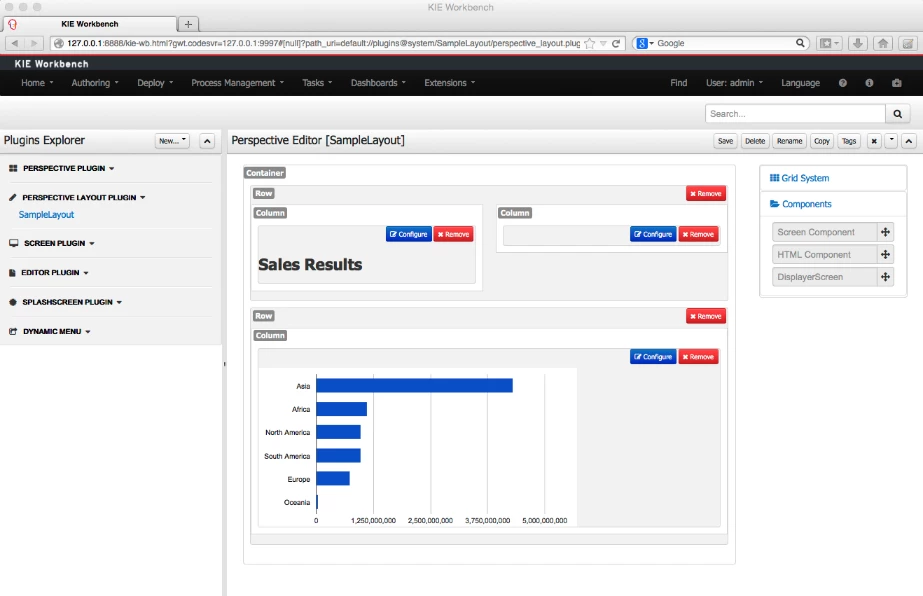Viewport: 923px width, 596px height.
Task: Open the SampleLayout link
Action: click(x=47, y=215)
